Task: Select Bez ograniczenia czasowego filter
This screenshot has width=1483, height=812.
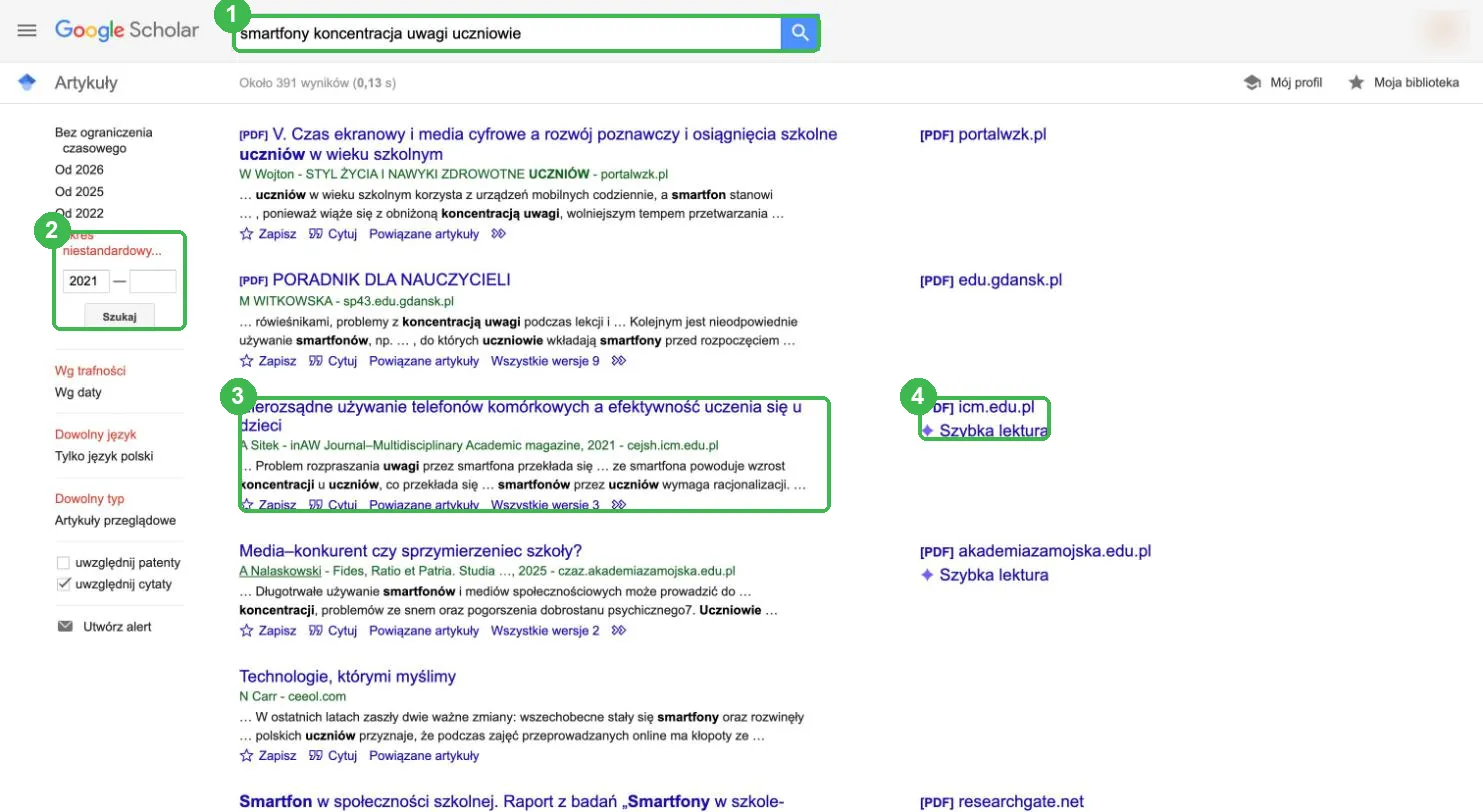Action: pos(104,140)
